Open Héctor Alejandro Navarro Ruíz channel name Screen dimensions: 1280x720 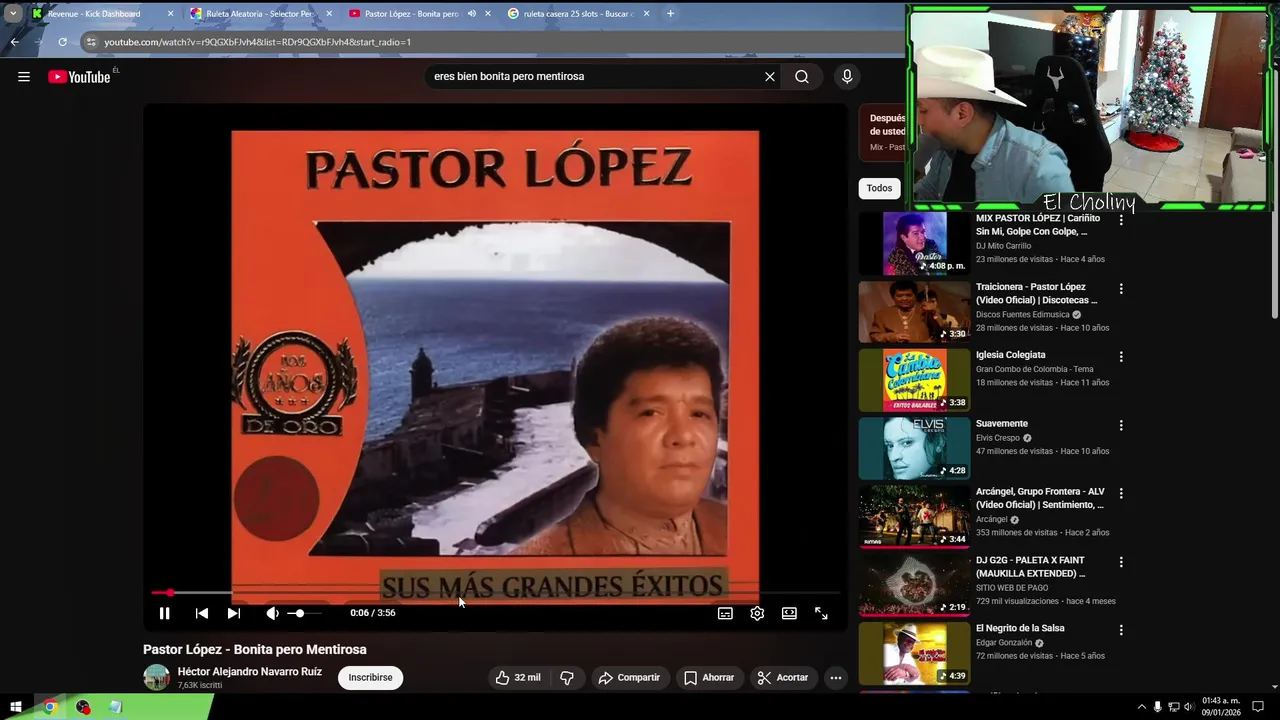250,672
